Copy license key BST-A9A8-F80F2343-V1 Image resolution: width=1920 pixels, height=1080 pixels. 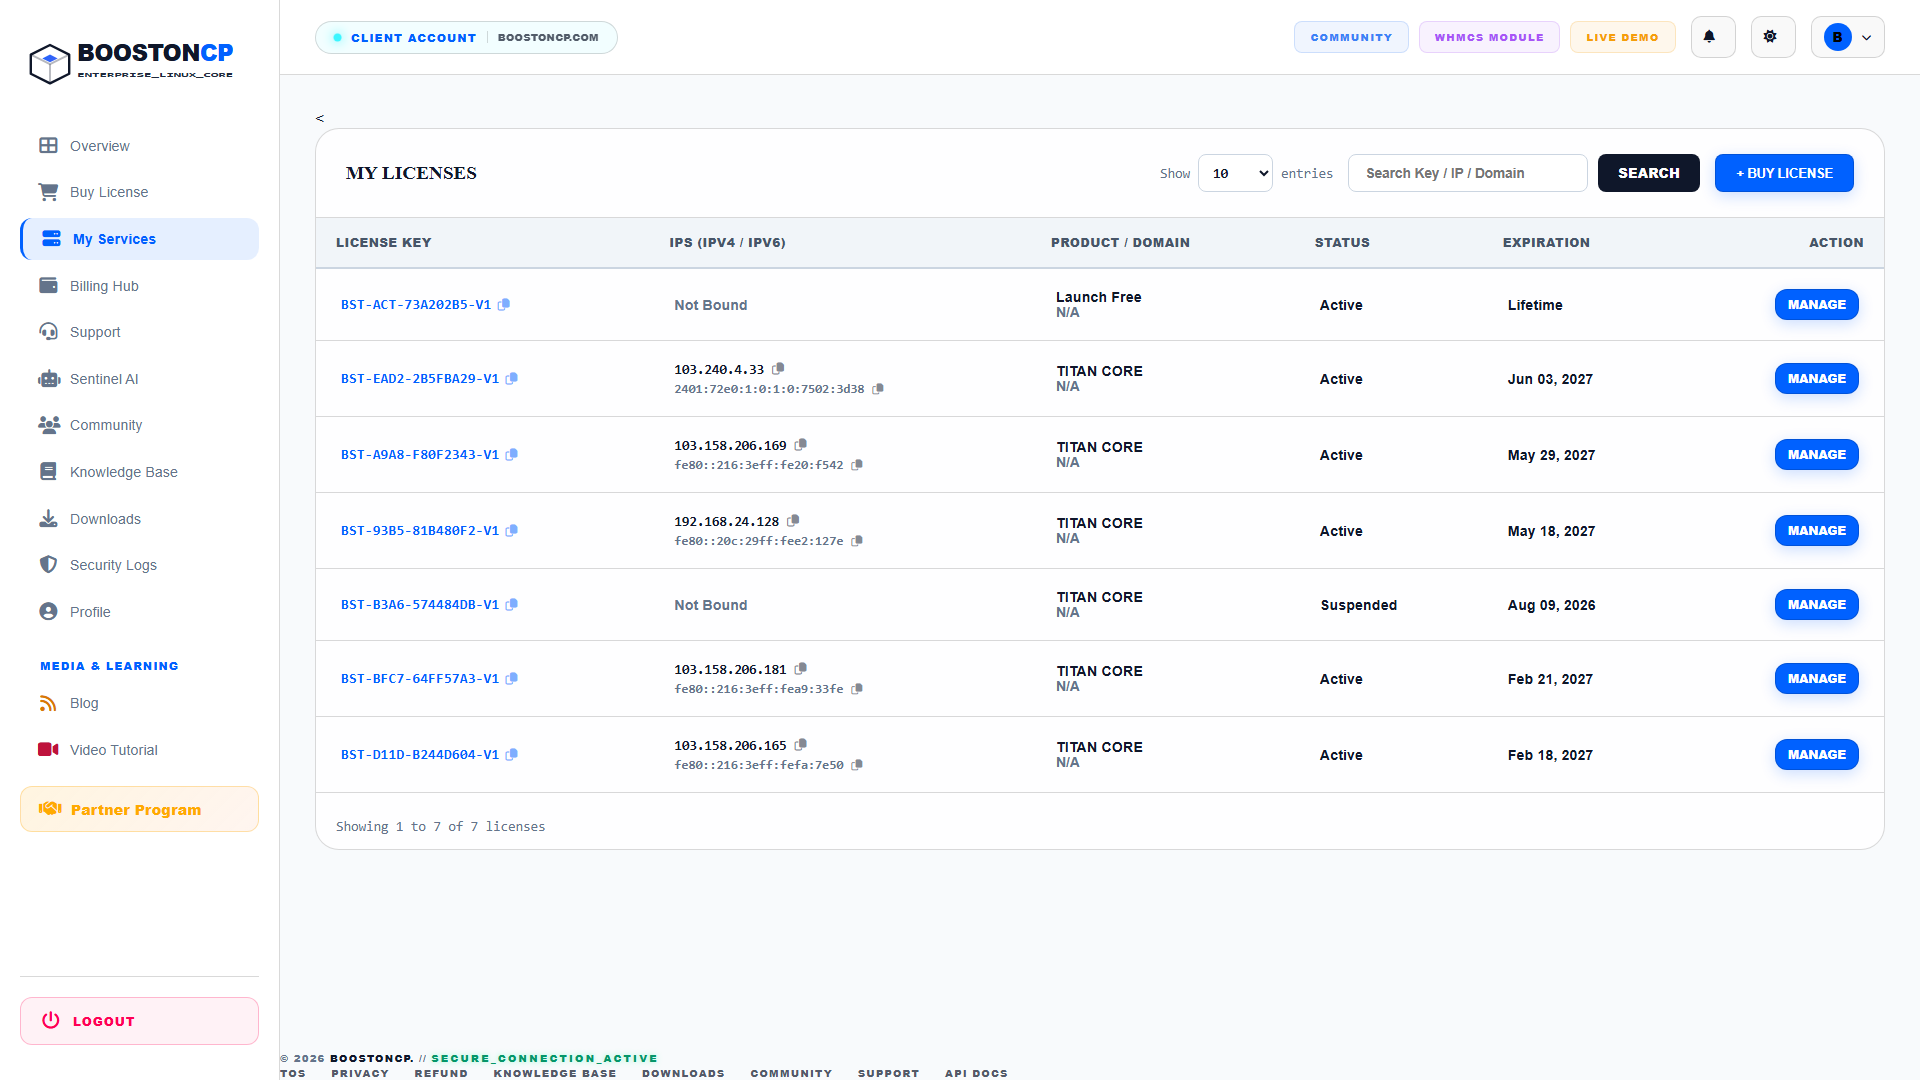[x=512, y=455]
